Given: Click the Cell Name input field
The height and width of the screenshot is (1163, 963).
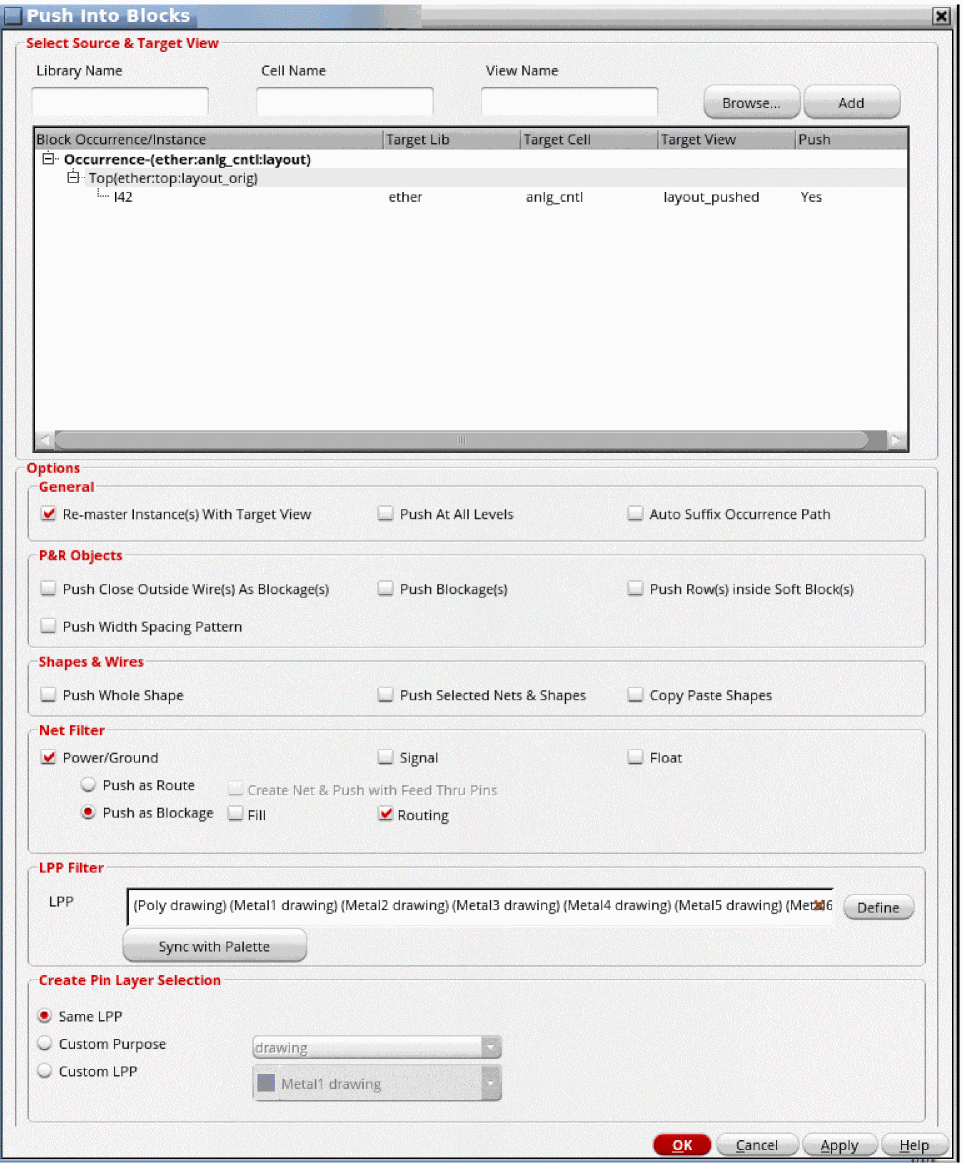Looking at the screenshot, I should click(x=344, y=102).
